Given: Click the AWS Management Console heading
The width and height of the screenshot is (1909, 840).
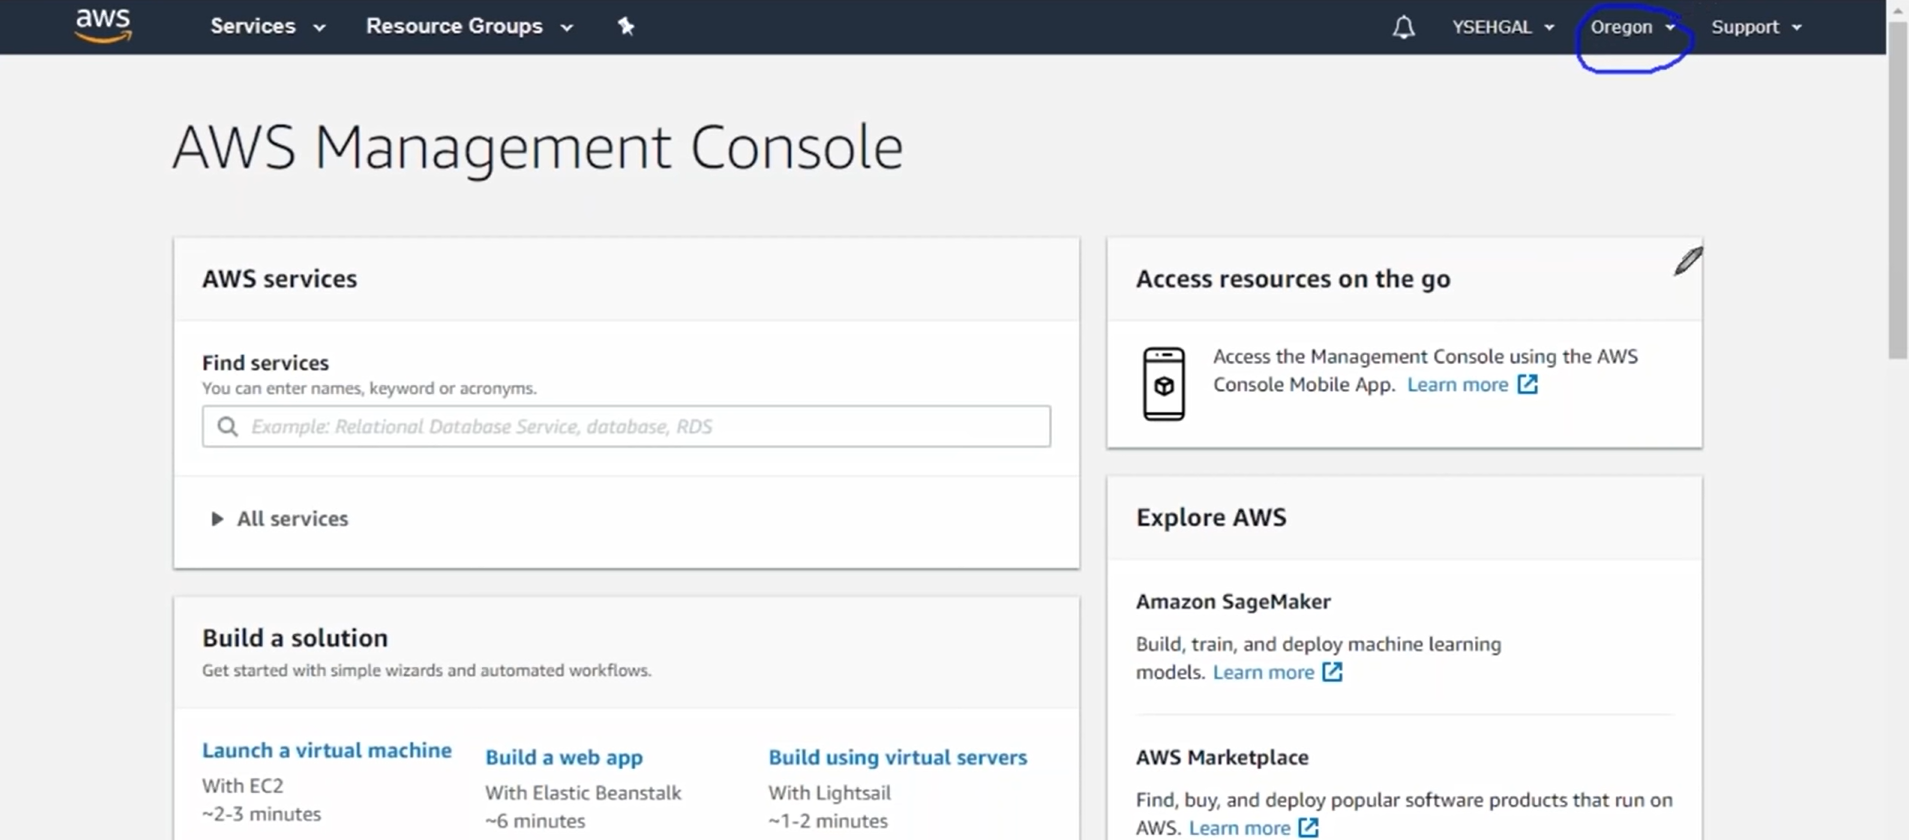Looking at the screenshot, I should pos(538,148).
